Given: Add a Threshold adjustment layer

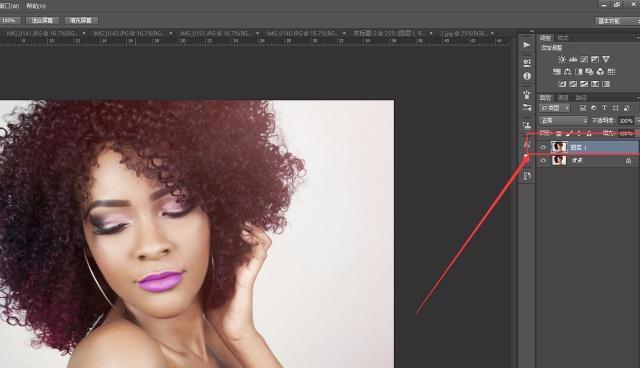Looking at the screenshot, I should pyautogui.click(x=584, y=84).
